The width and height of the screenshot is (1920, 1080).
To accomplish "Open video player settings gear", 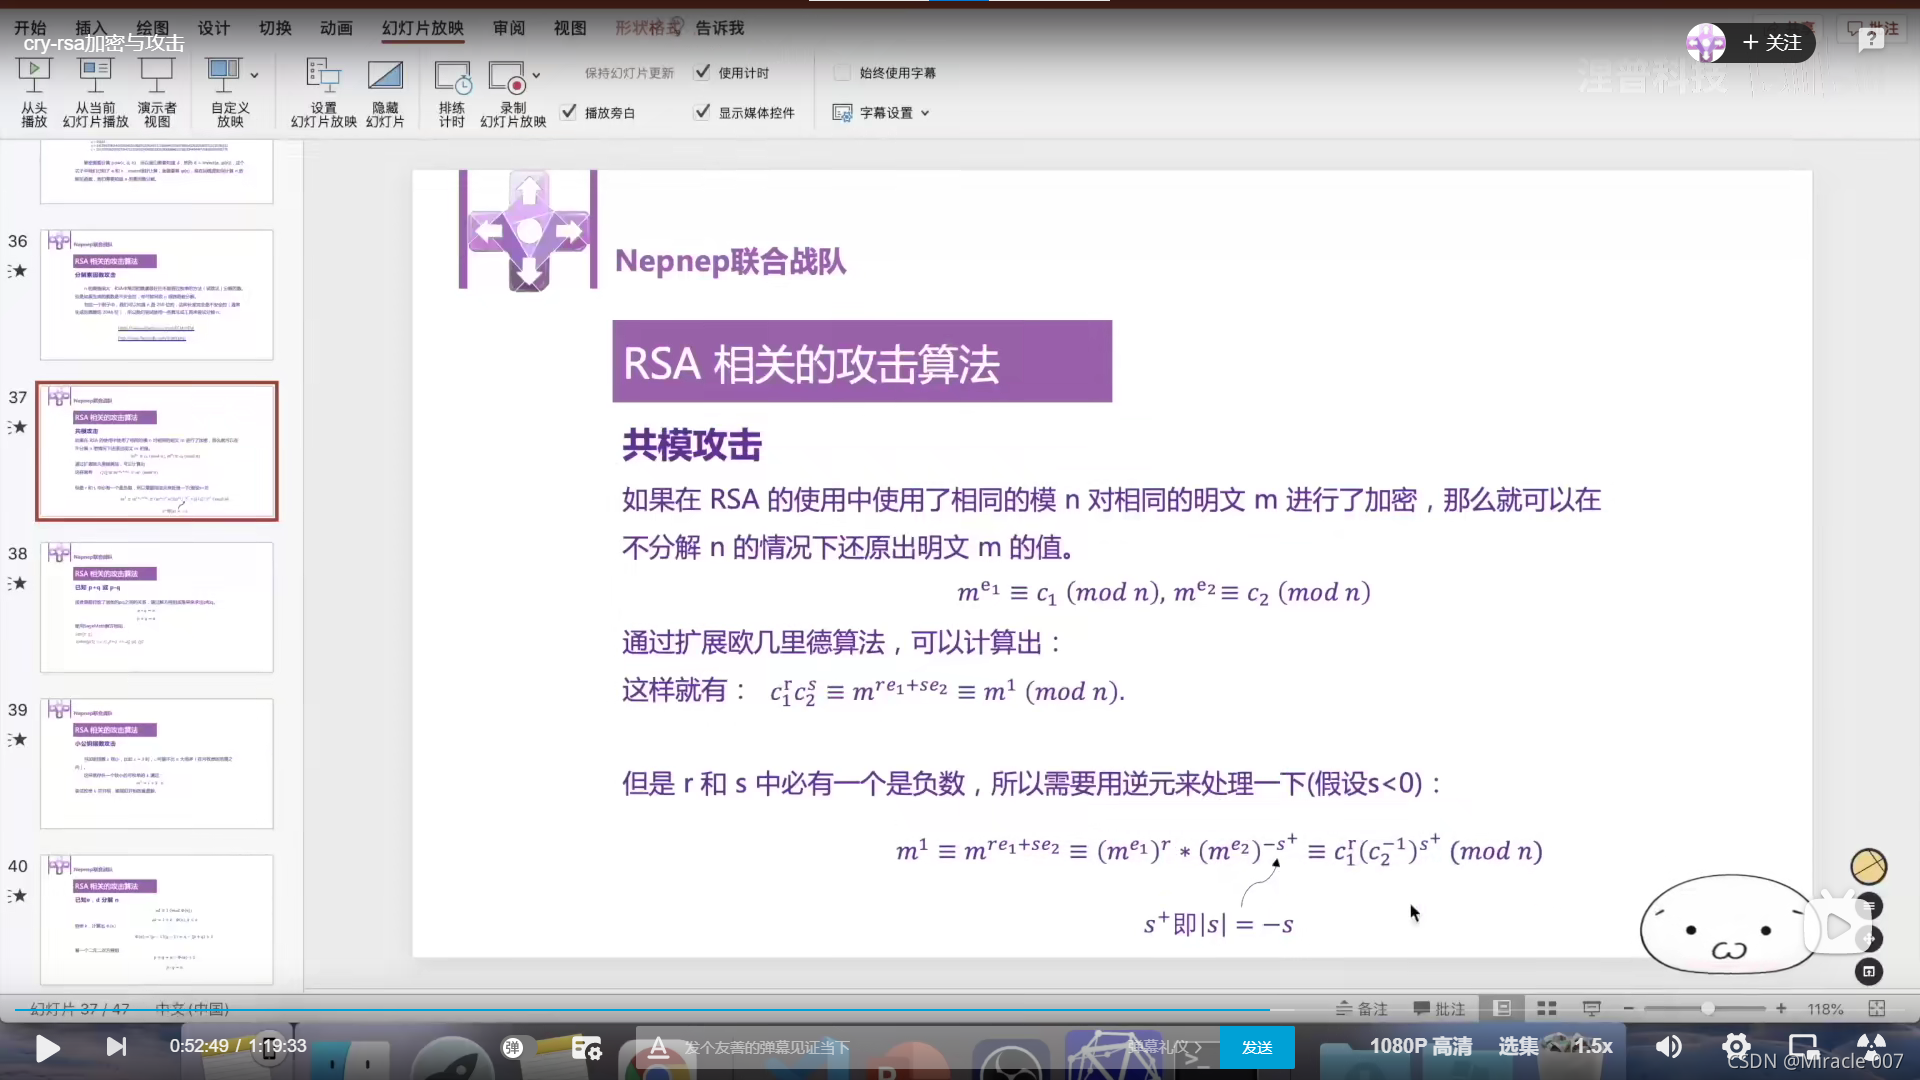I will [x=1735, y=1046].
